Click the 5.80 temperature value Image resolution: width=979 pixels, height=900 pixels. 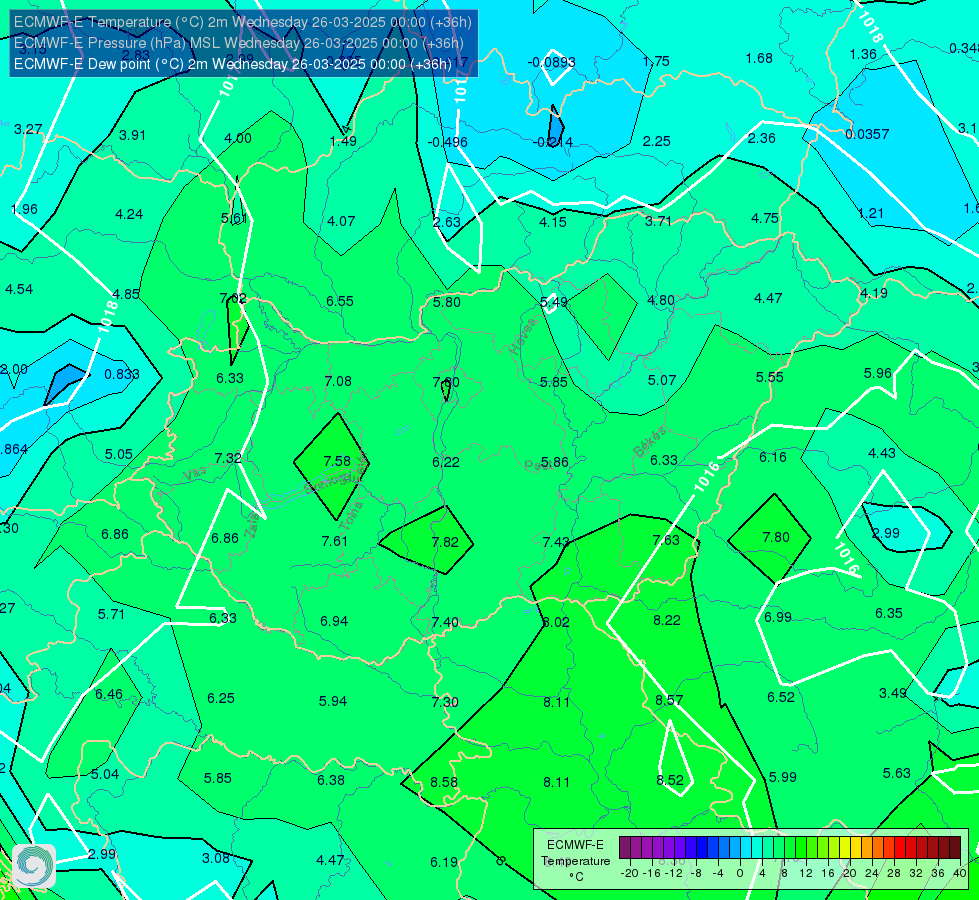tap(447, 302)
